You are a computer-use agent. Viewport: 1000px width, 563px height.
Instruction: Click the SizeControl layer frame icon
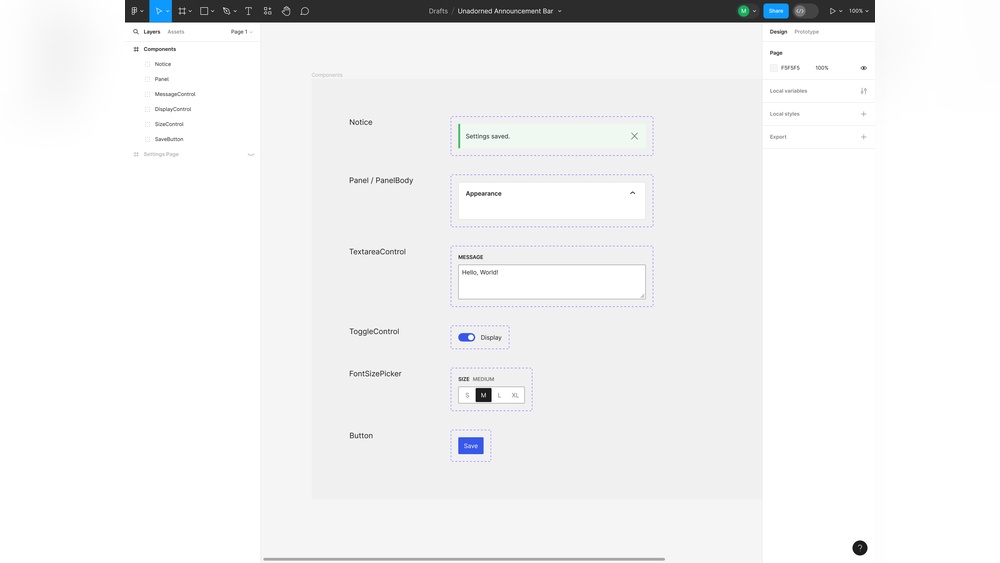(x=147, y=124)
